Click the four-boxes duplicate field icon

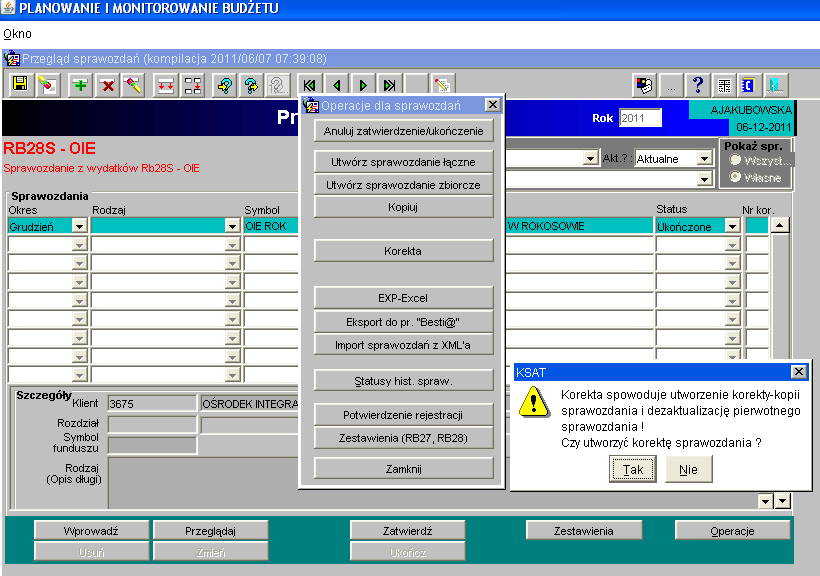point(192,85)
